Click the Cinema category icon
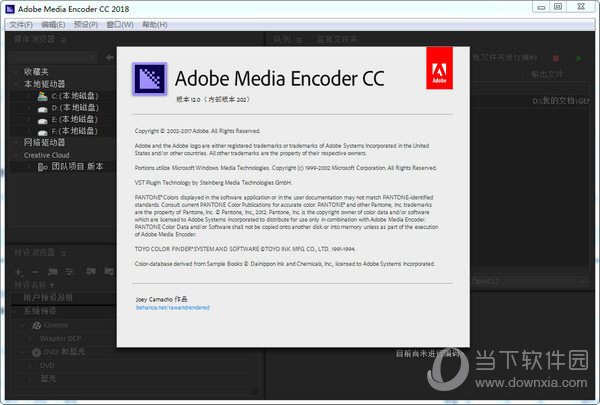Viewport: 600px width, 405px height. tap(36, 325)
